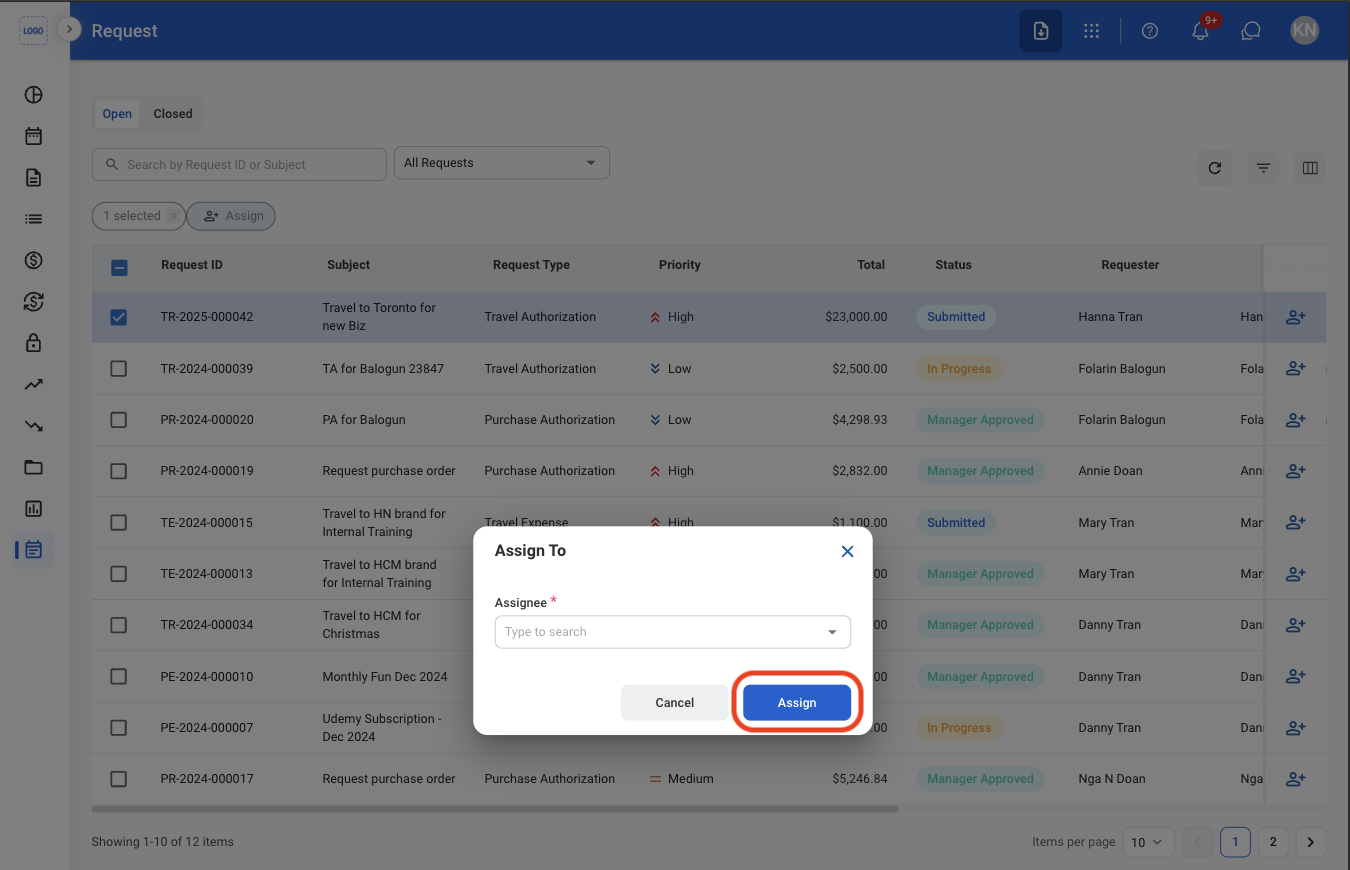Toggle the header select-all checkbox
This screenshot has height=870, width=1350.
pyautogui.click(x=118, y=267)
